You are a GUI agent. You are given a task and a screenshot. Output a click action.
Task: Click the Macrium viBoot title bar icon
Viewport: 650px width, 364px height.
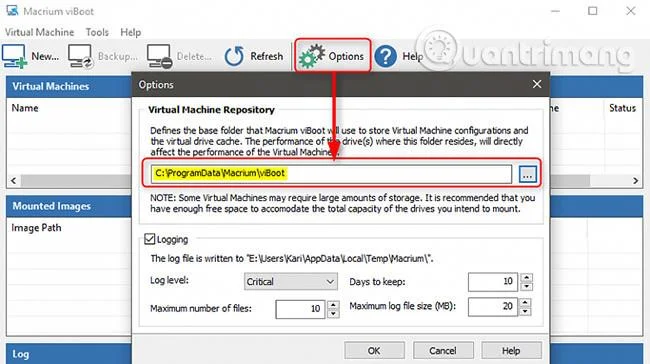click(x=12, y=10)
